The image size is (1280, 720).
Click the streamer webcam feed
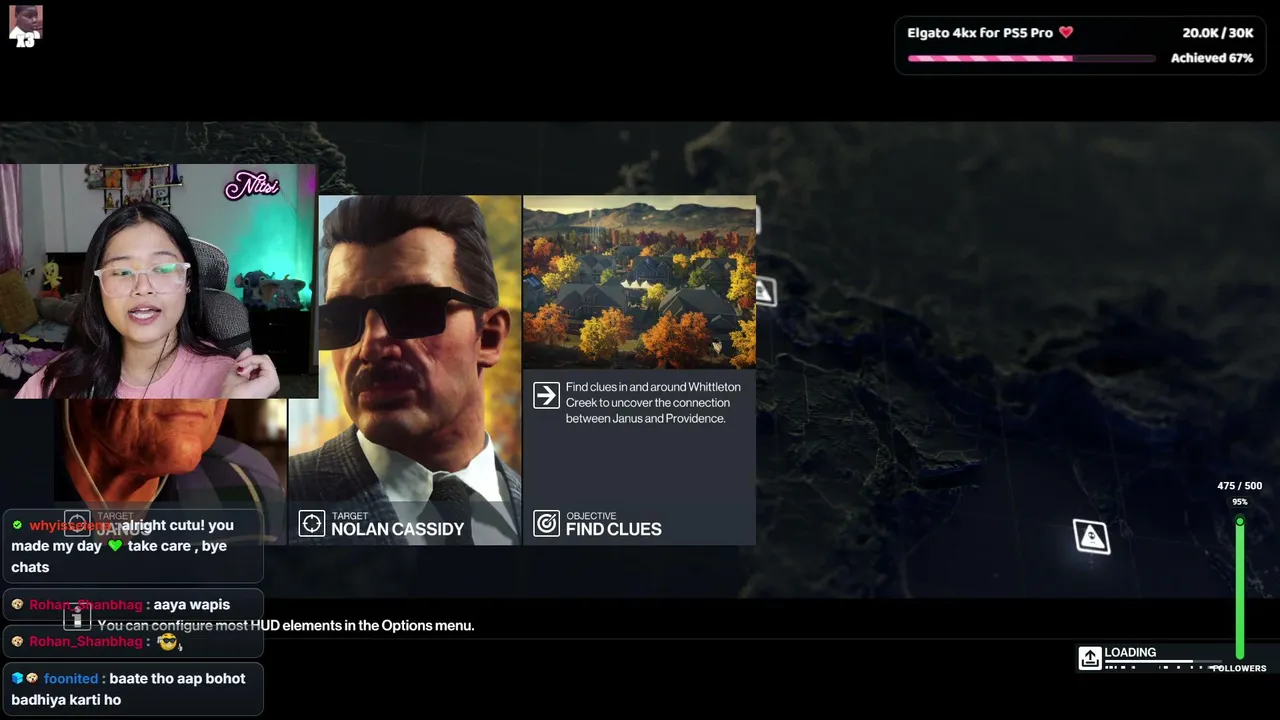[x=159, y=281]
